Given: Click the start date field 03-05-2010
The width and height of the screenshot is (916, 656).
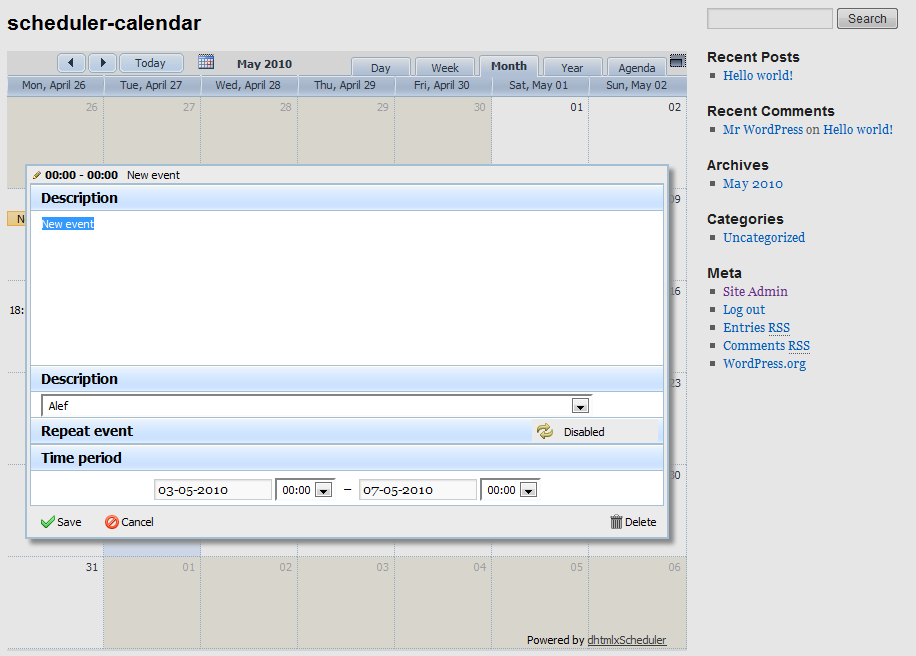Looking at the screenshot, I should point(212,490).
